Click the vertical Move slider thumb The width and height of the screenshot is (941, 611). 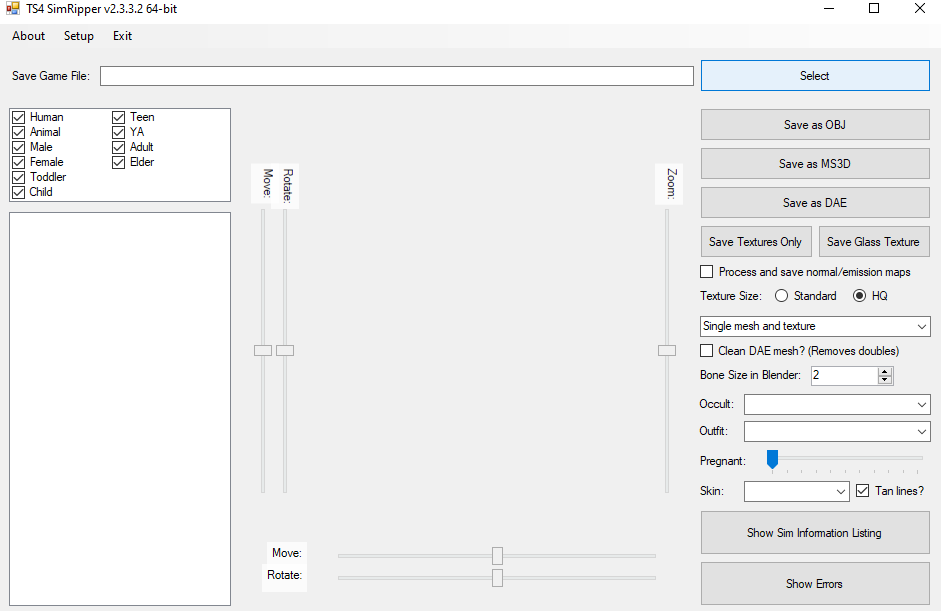[x=263, y=351]
